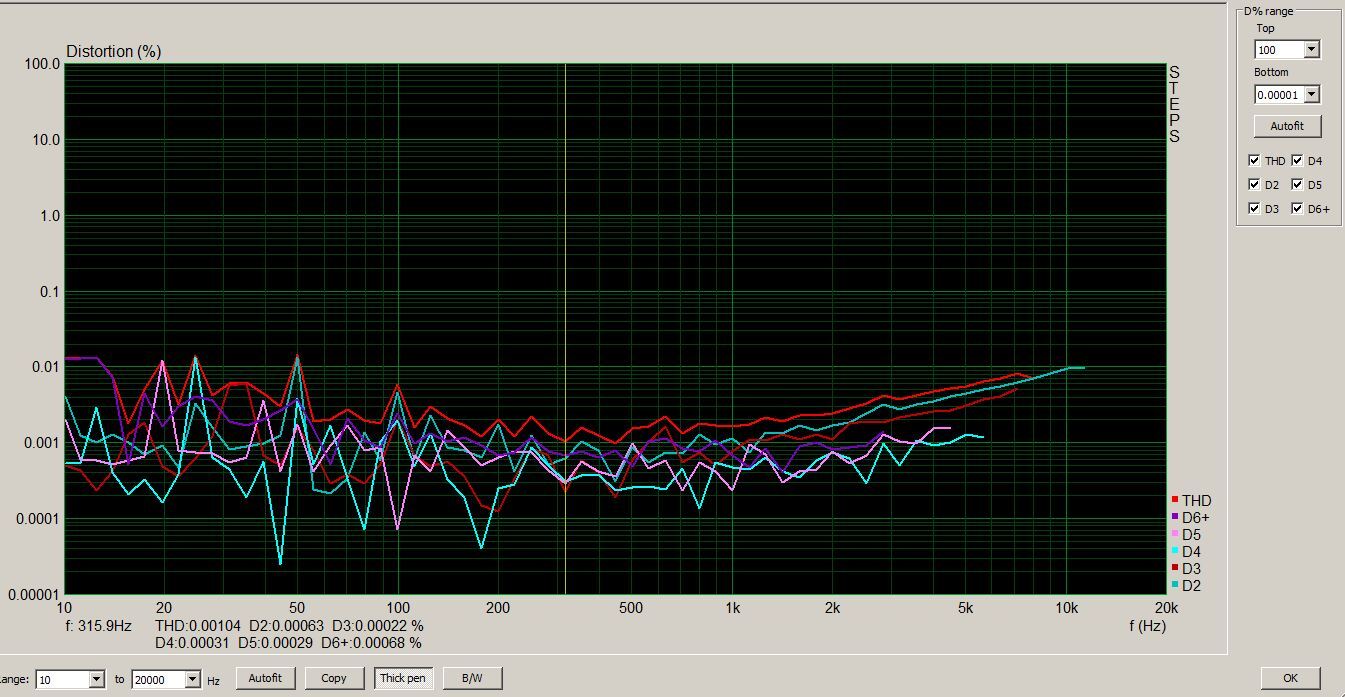Toggle the Thick pen button
Screen dimensions: 1345x697
(403, 678)
